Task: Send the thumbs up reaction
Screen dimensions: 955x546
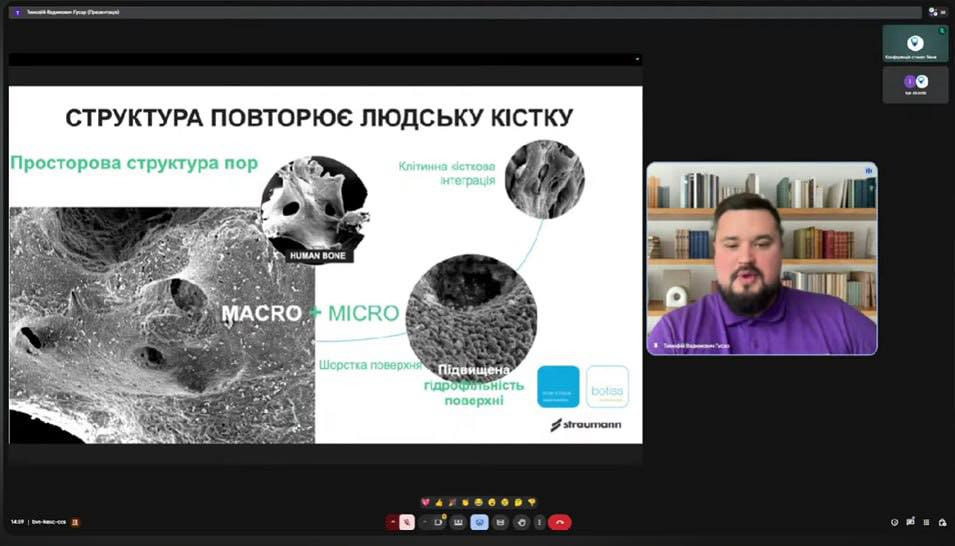Action: (438, 501)
